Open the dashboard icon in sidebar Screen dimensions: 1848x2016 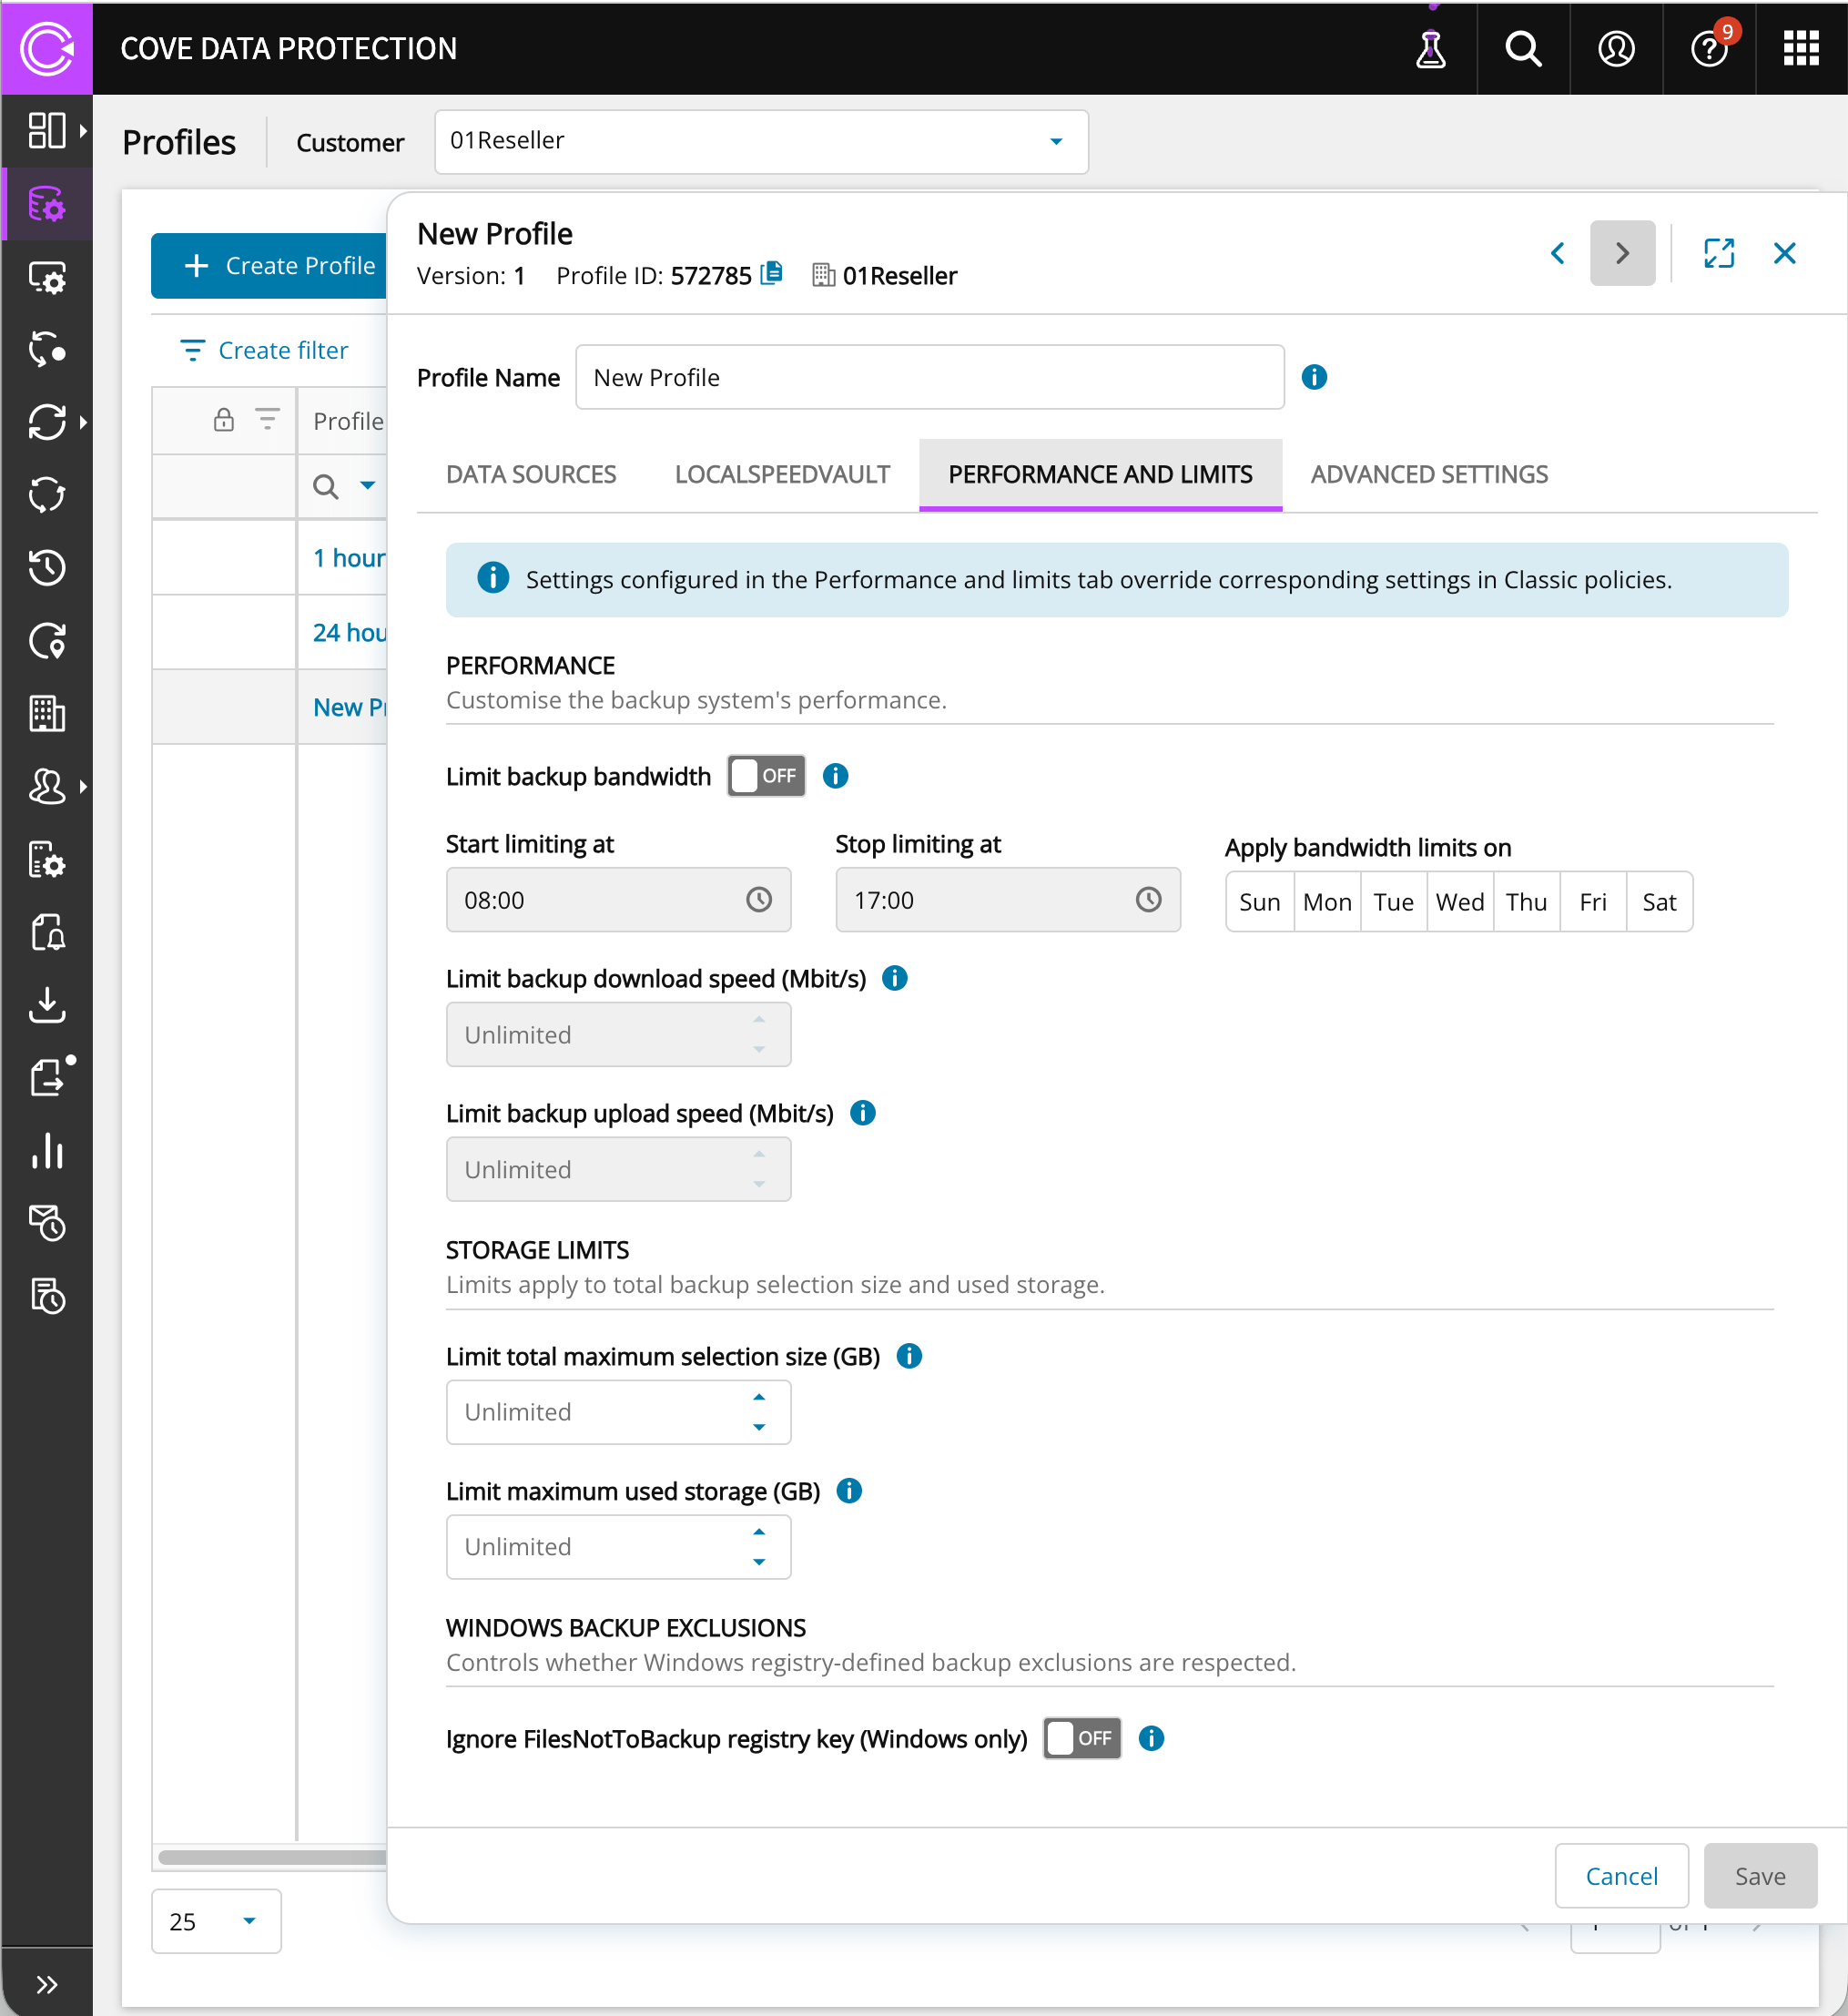[47, 130]
